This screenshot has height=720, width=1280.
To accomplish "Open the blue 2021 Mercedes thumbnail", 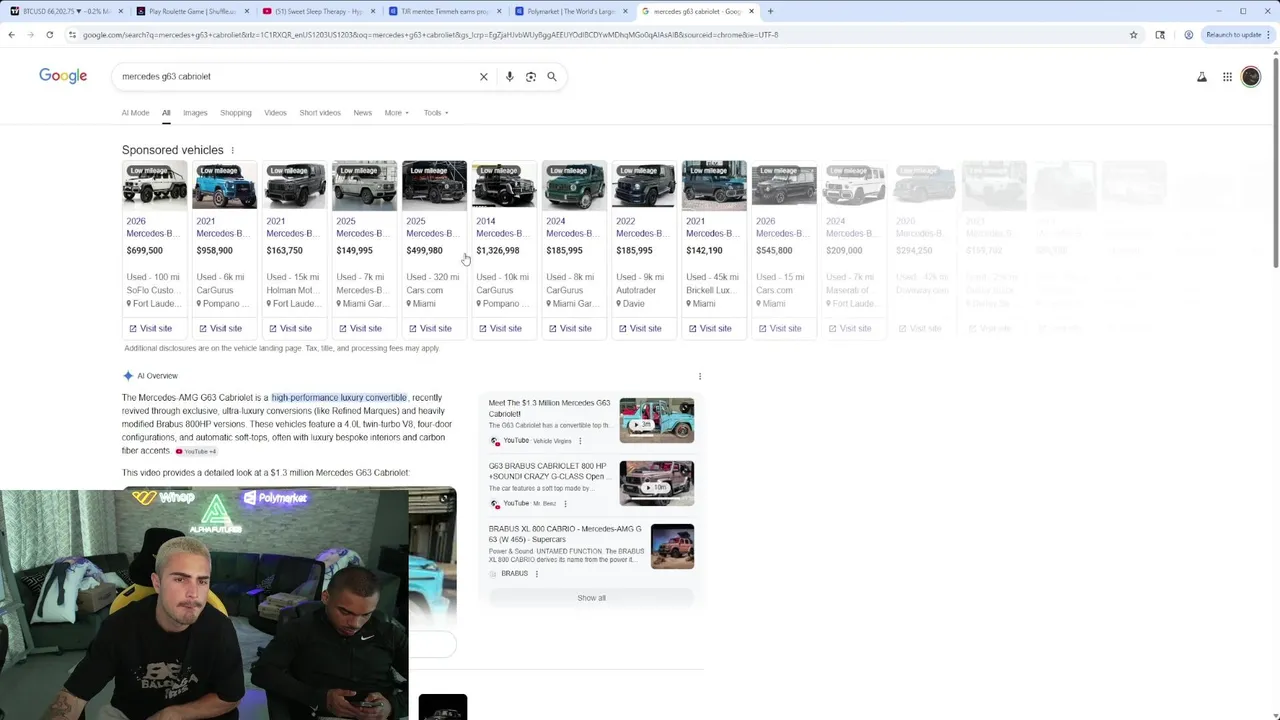I will coord(224,185).
